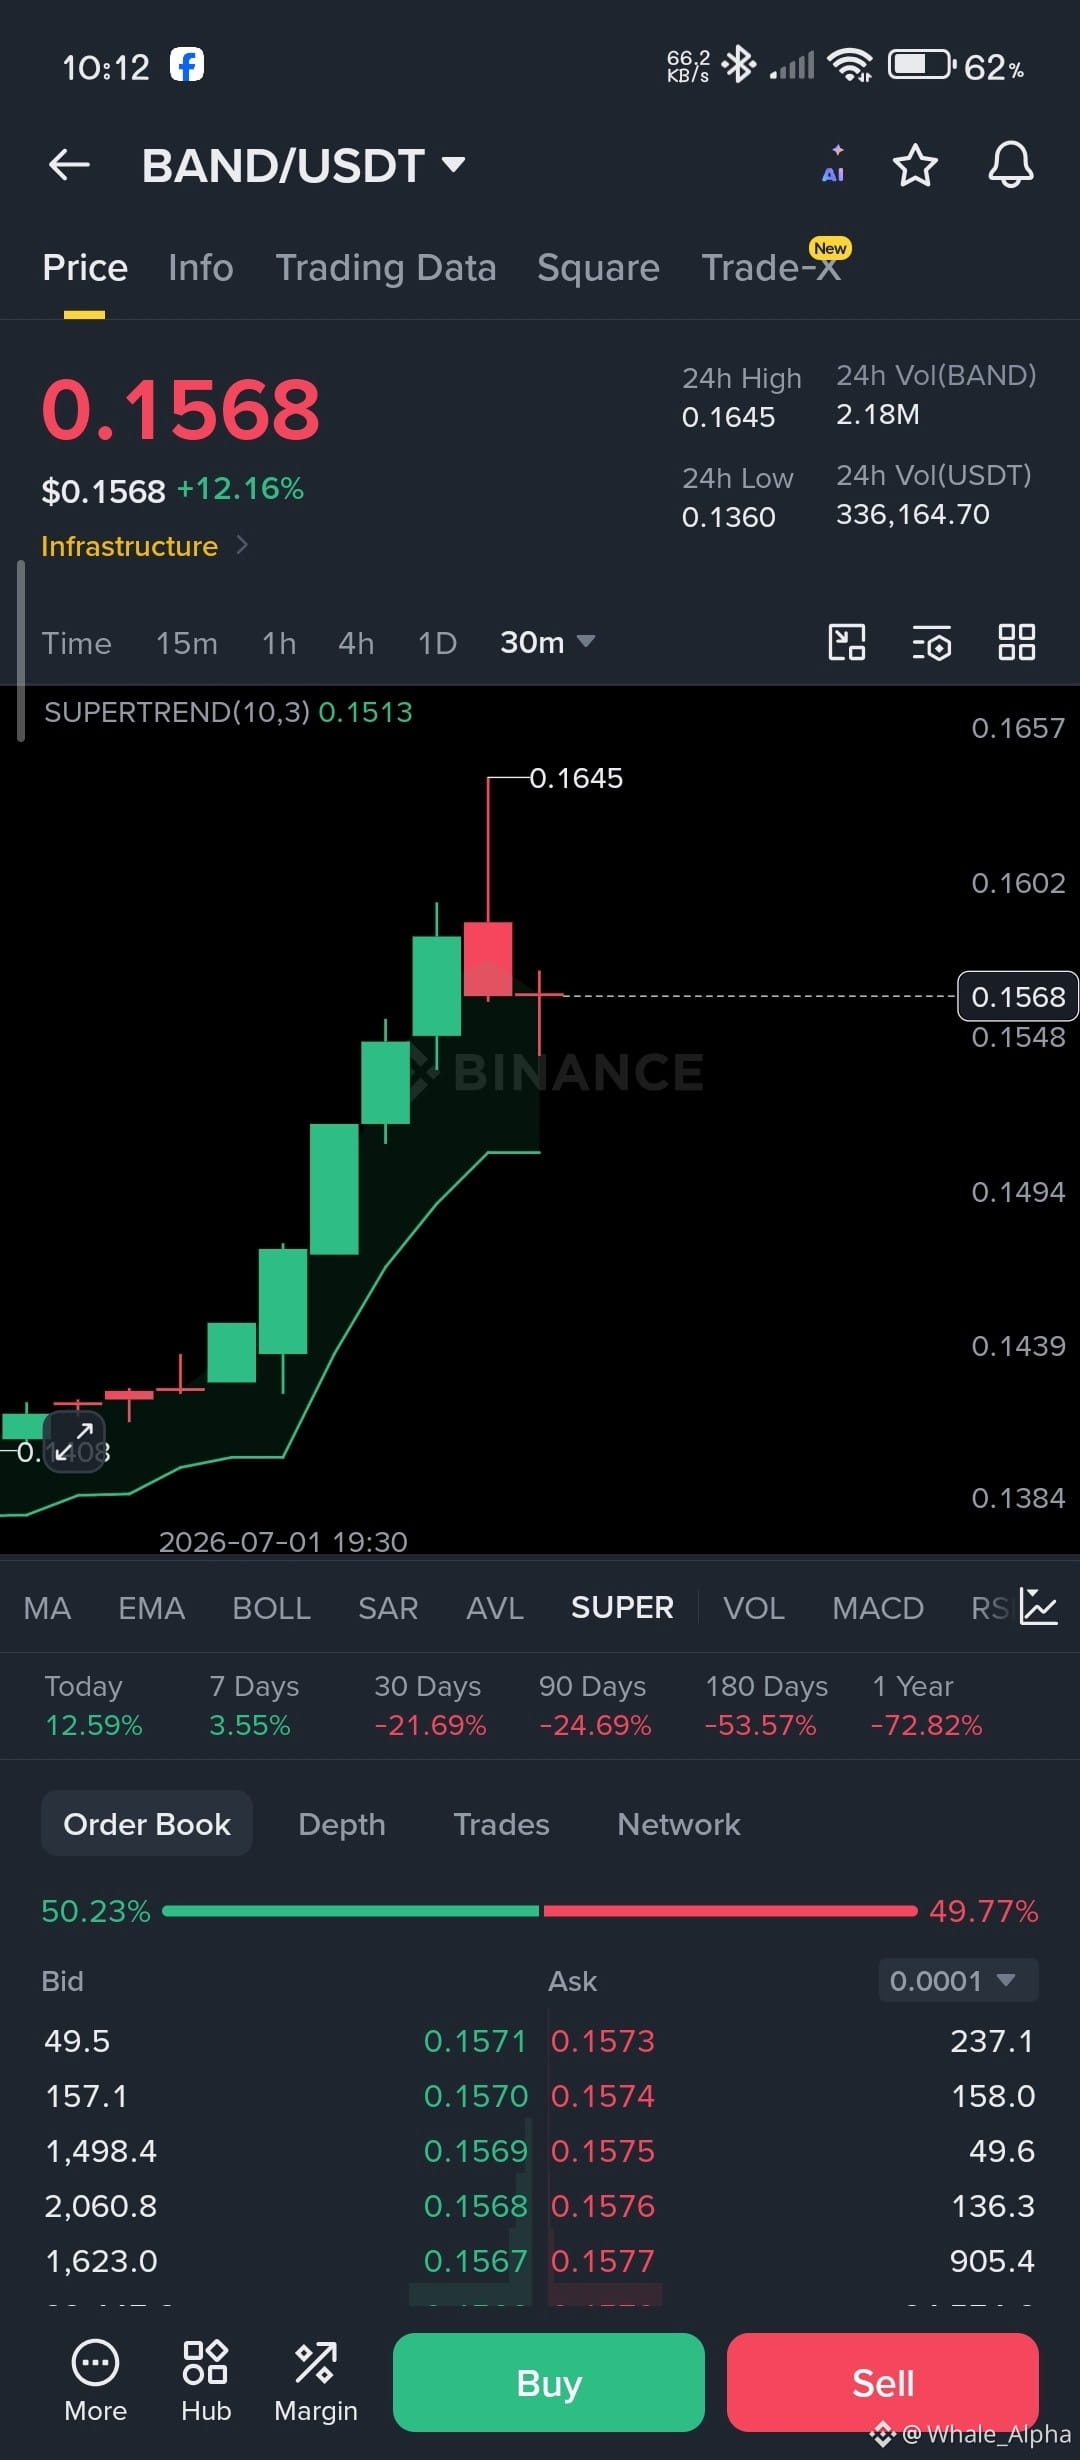Change the 0.0001 price precision dropdown
The image size is (1080, 2460).
[x=957, y=1980]
